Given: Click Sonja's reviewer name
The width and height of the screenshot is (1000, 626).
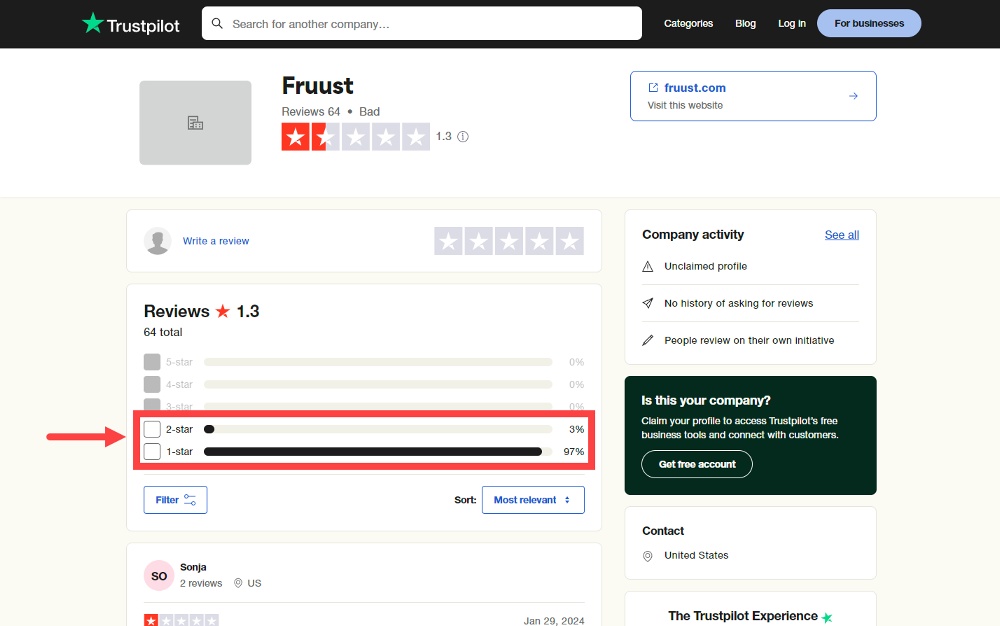Looking at the screenshot, I should (x=193, y=567).
